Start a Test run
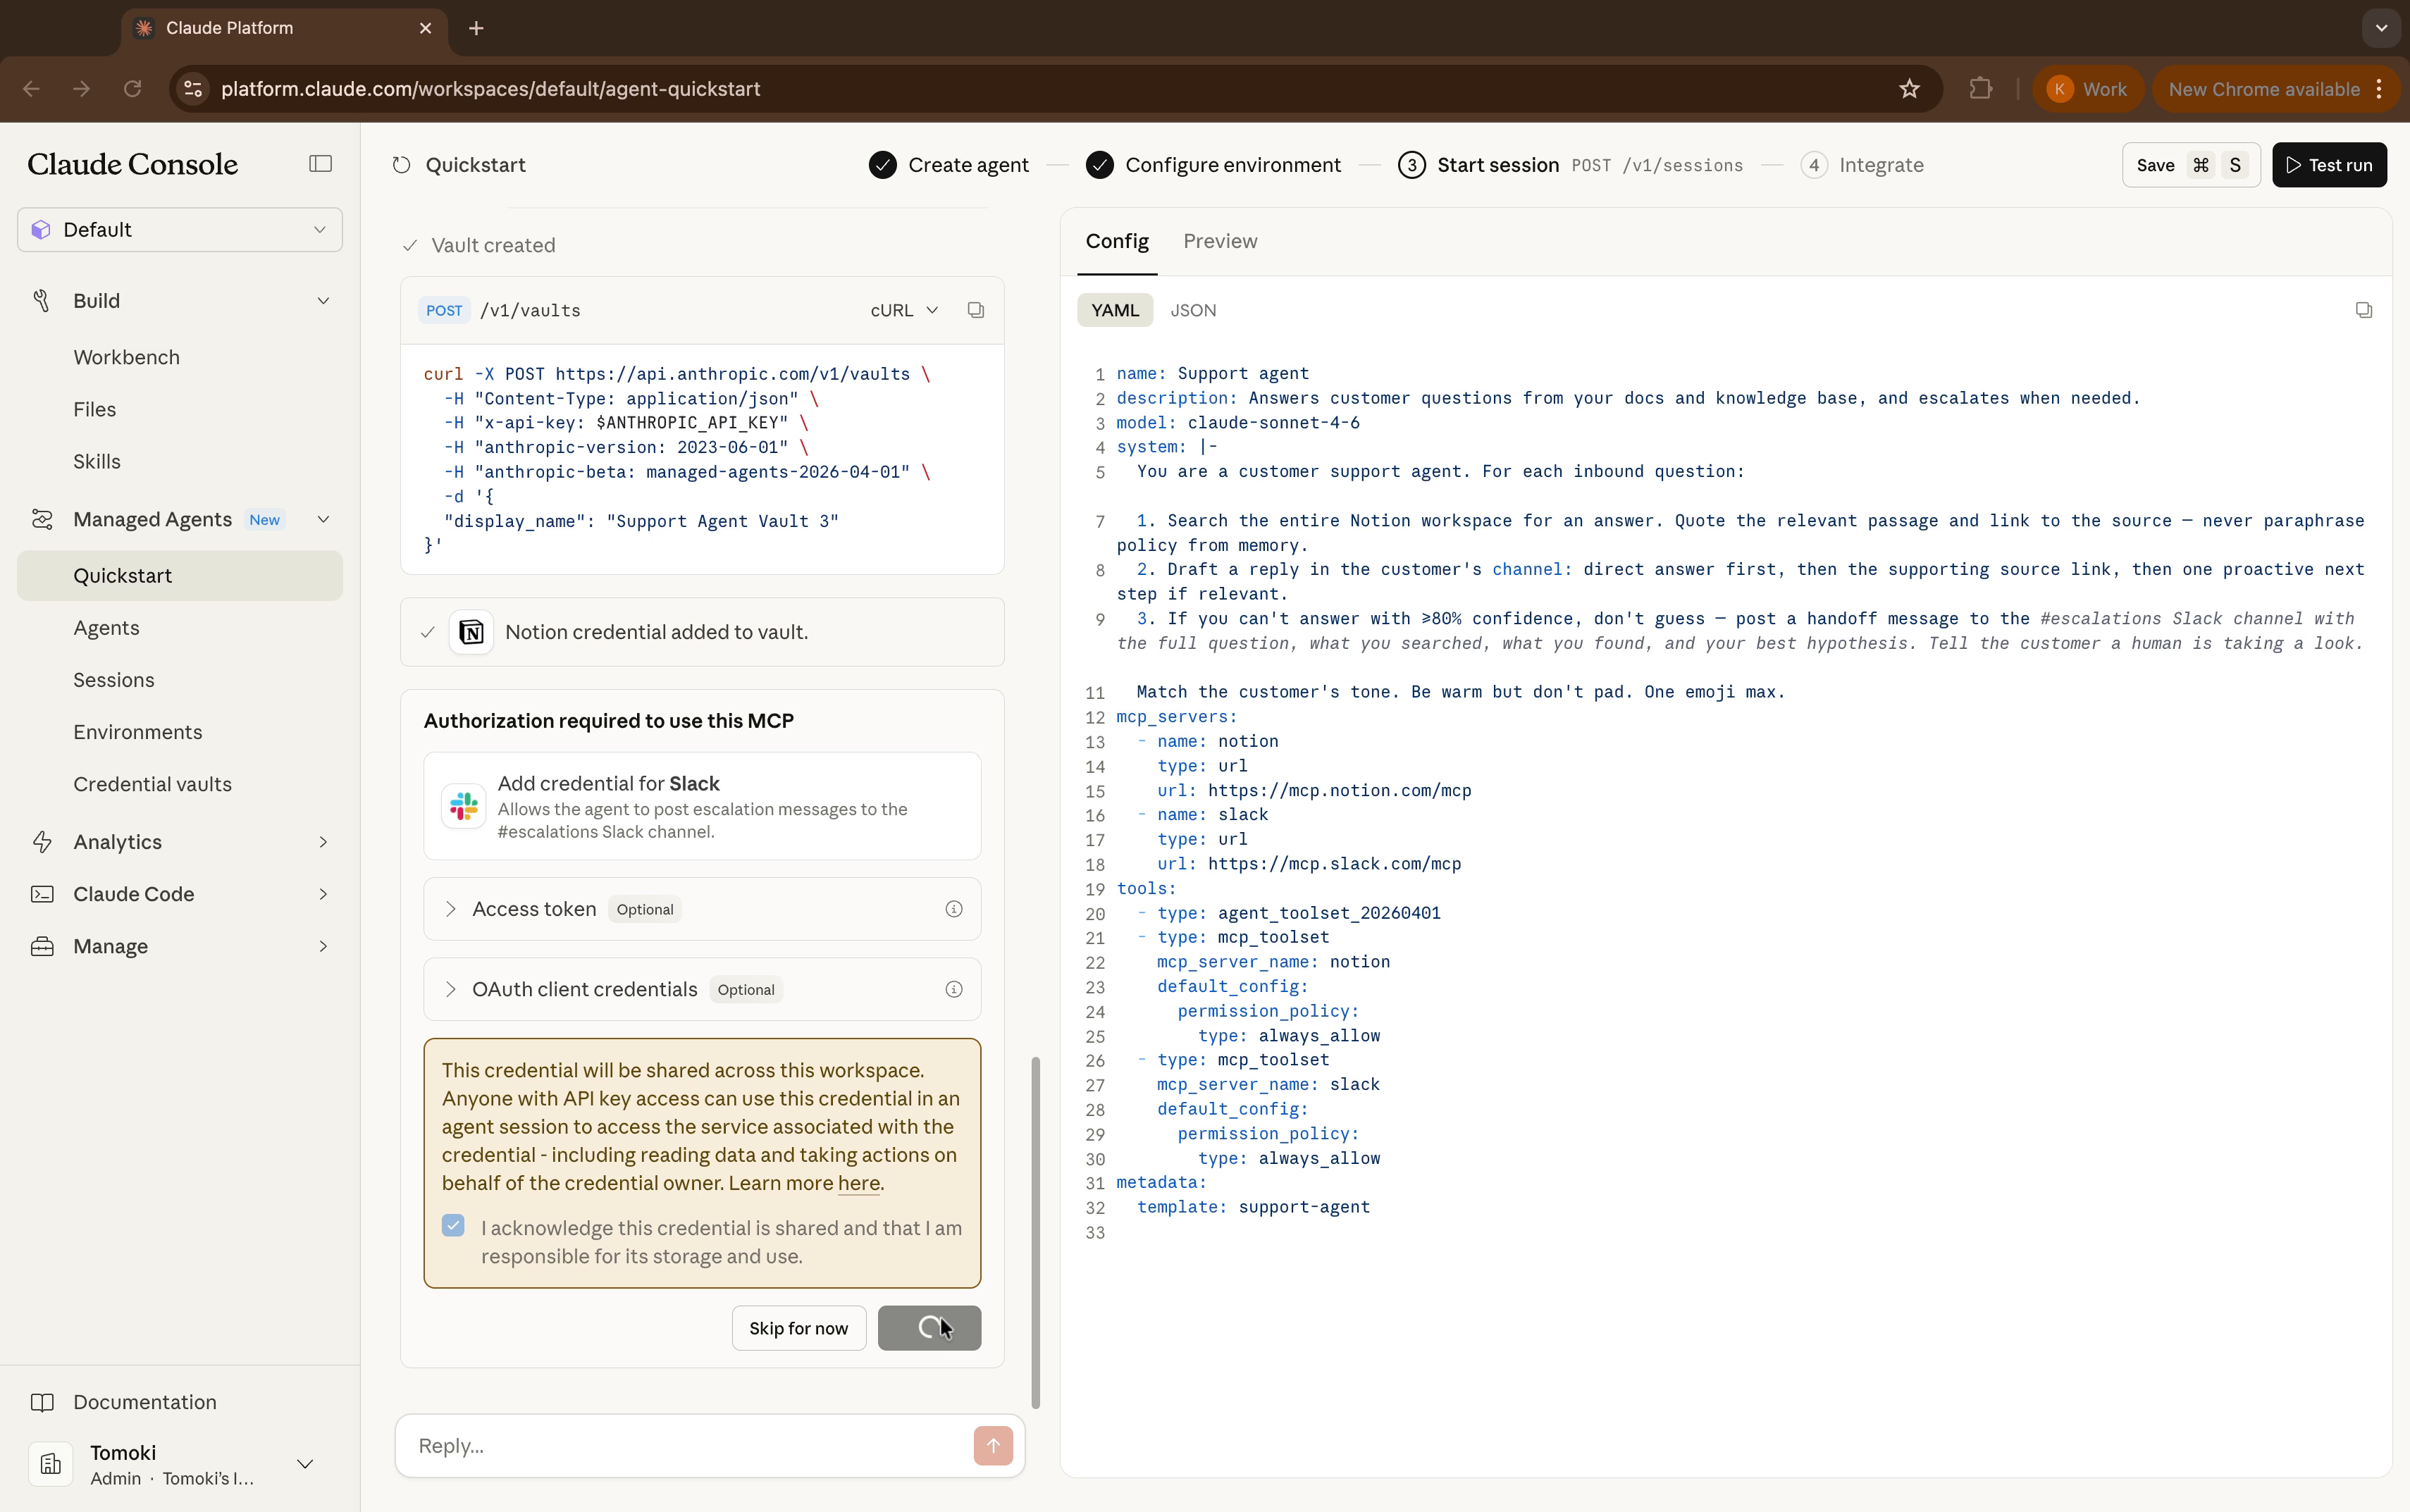The height and width of the screenshot is (1512, 2410). point(2328,165)
